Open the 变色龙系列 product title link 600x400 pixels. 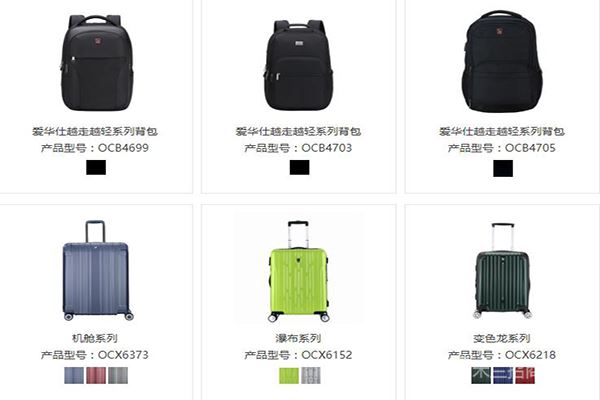pyautogui.click(x=502, y=338)
